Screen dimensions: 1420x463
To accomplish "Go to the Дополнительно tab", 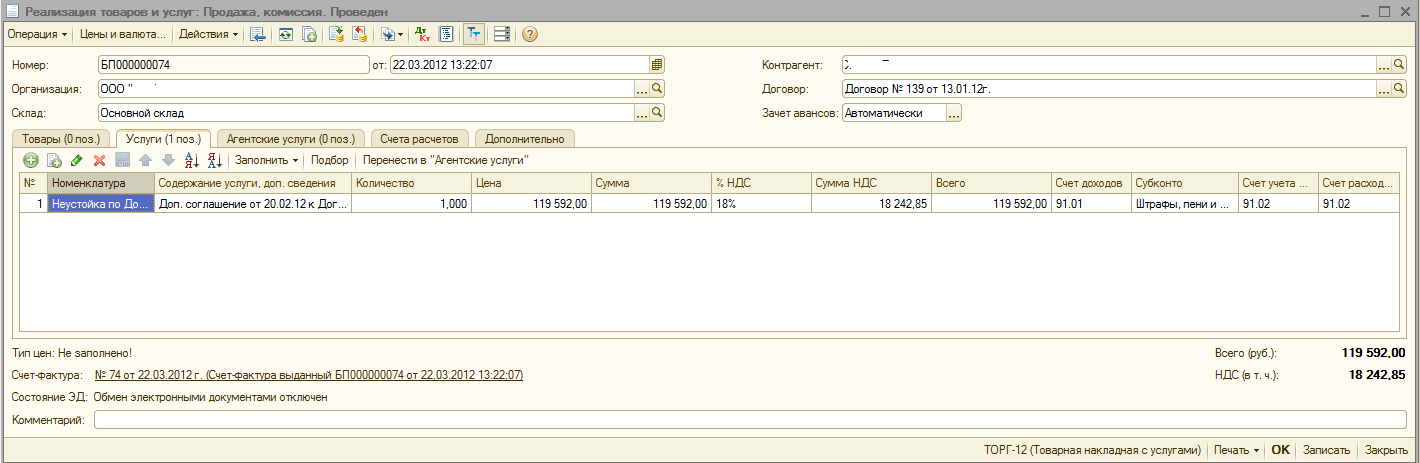I will coord(525,139).
